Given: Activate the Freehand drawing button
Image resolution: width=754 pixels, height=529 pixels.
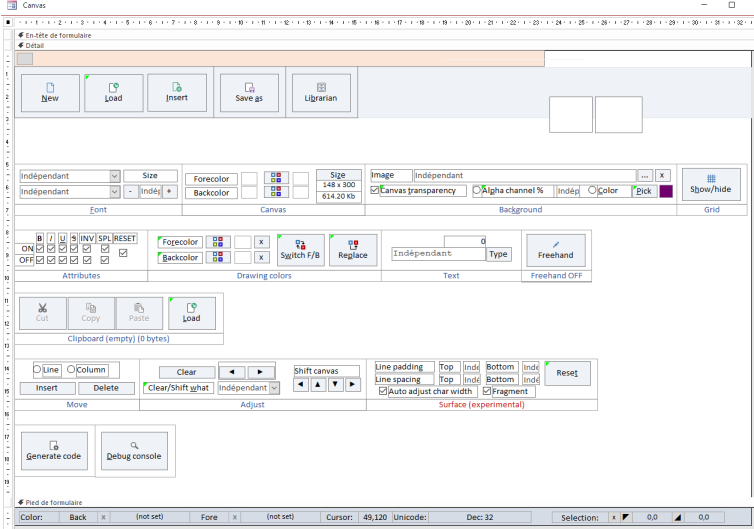Looking at the screenshot, I should (556, 250).
